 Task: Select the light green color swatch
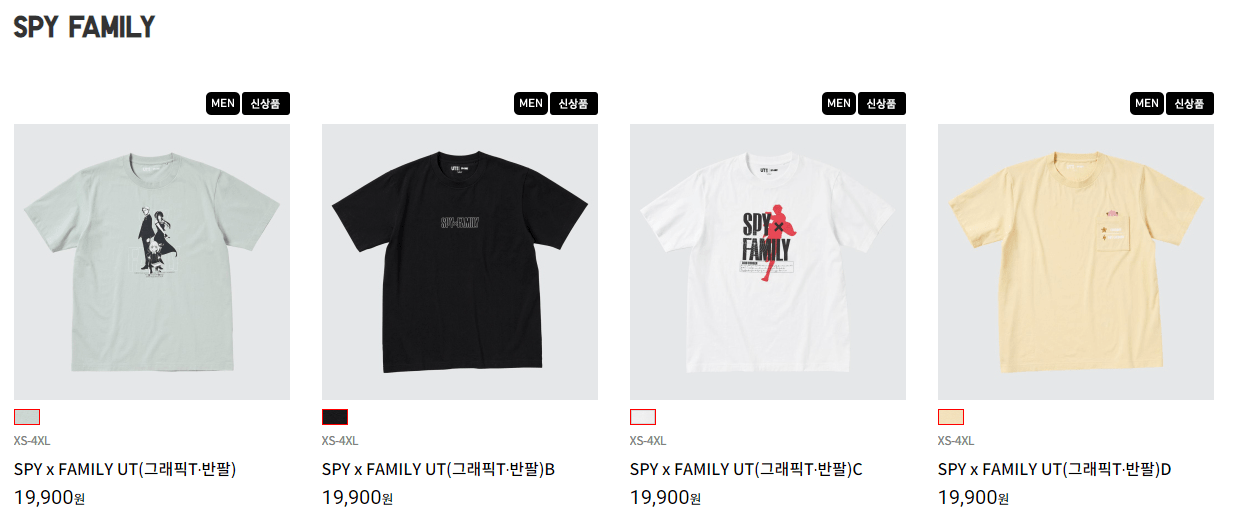coord(27,417)
